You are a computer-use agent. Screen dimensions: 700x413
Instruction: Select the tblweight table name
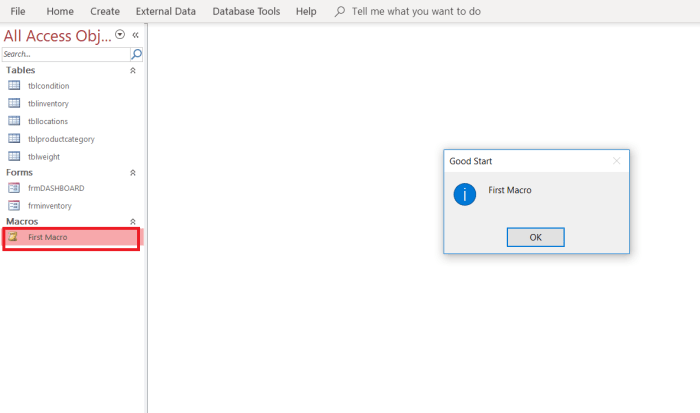pyautogui.click(x=44, y=157)
